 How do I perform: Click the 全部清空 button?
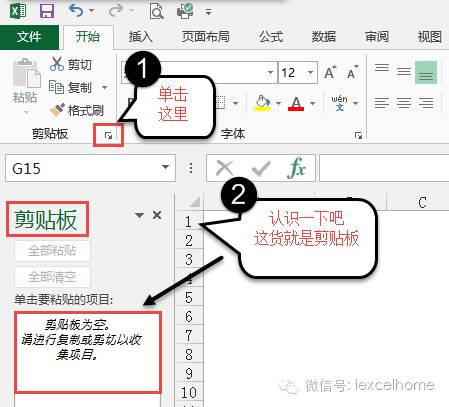[52, 277]
